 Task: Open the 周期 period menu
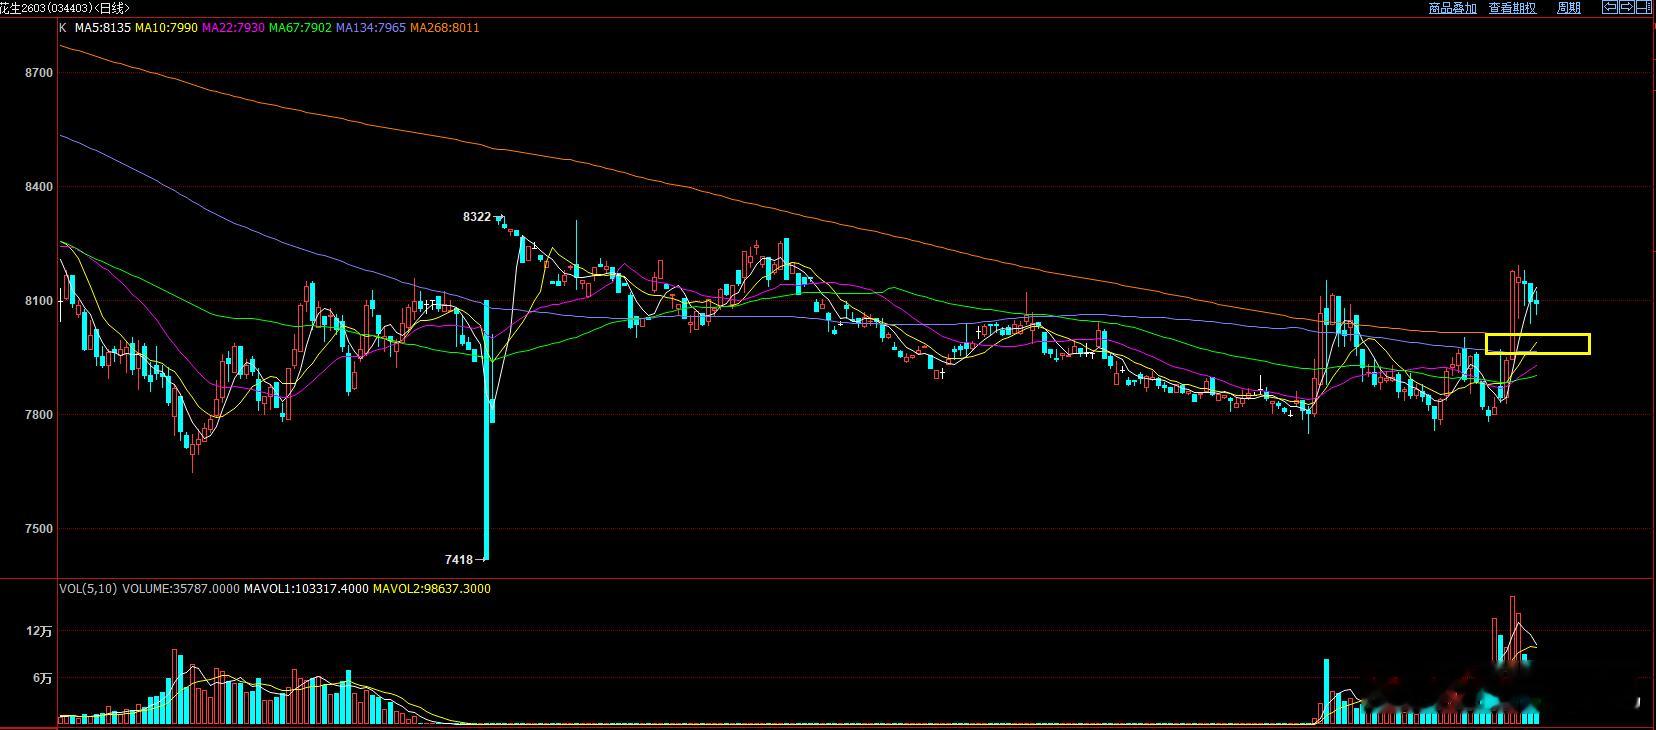[1569, 8]
